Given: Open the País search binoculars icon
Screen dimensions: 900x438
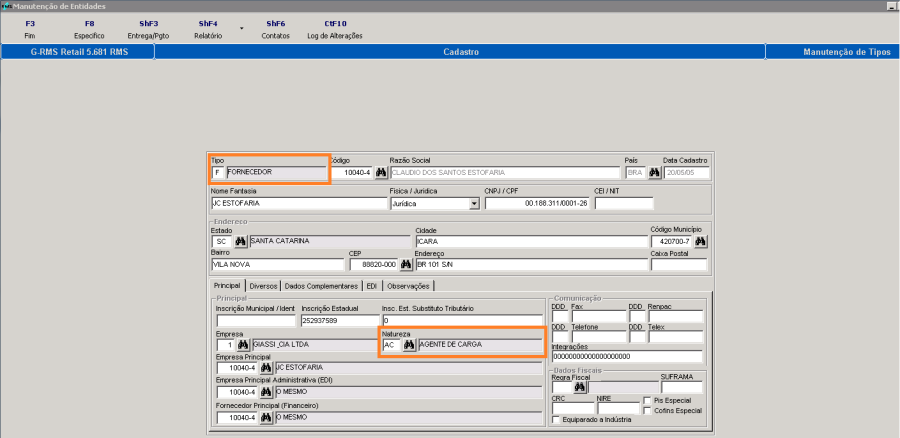Looking at the screenshot, I should pyautogui.click(x=654, y=172).
